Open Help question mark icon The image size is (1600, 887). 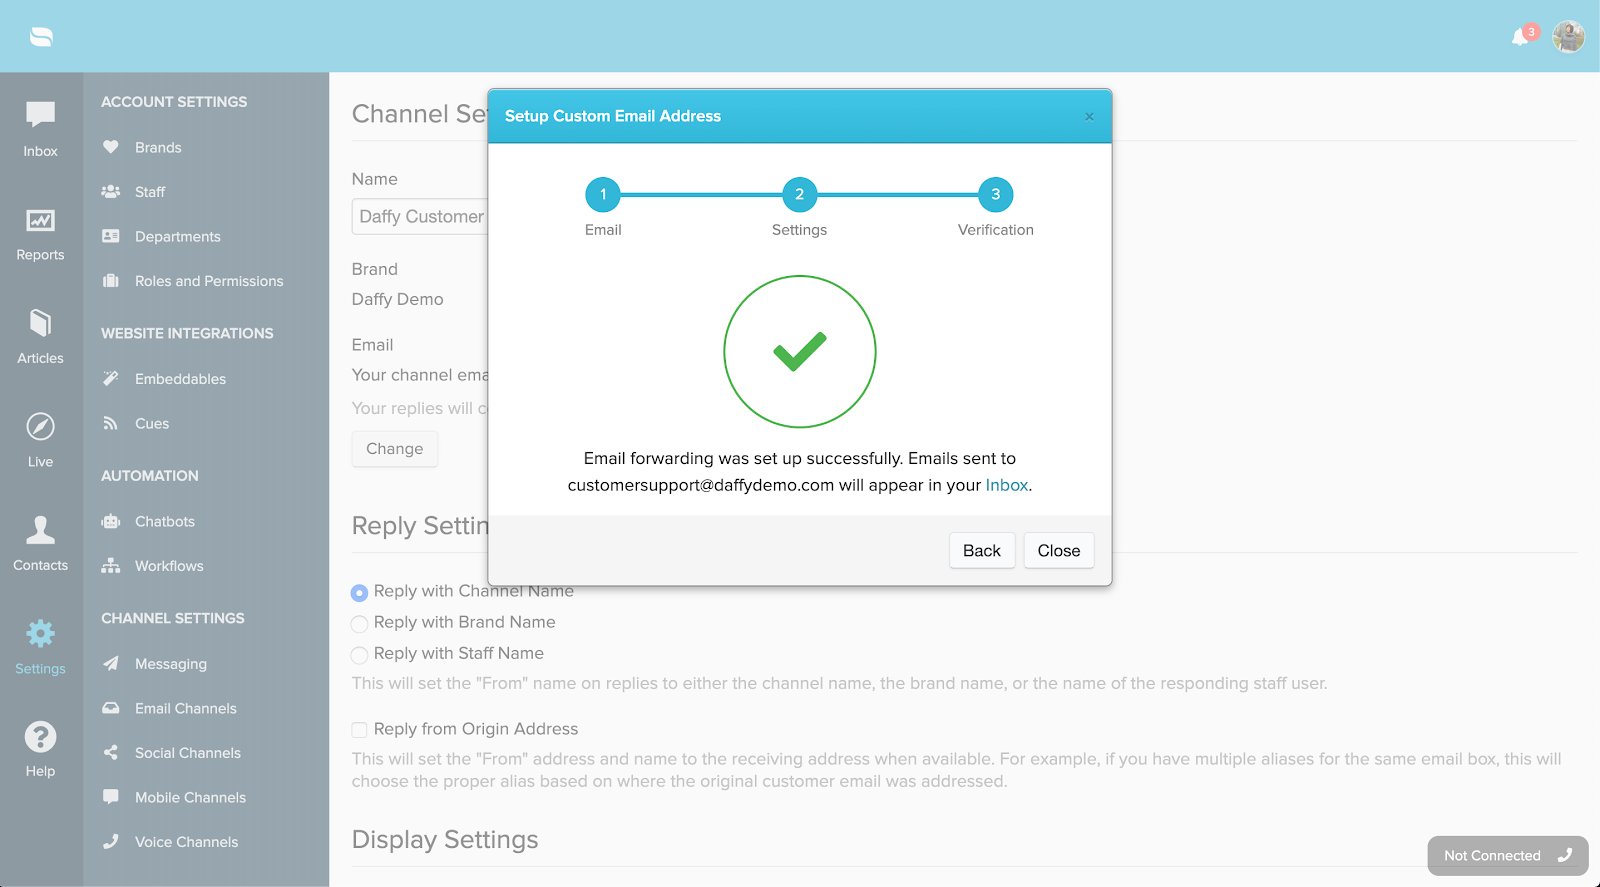click(x=40, y=737)
